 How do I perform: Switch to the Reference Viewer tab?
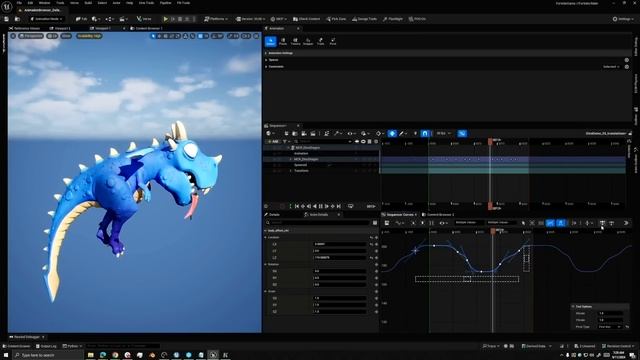pos(25,28)
